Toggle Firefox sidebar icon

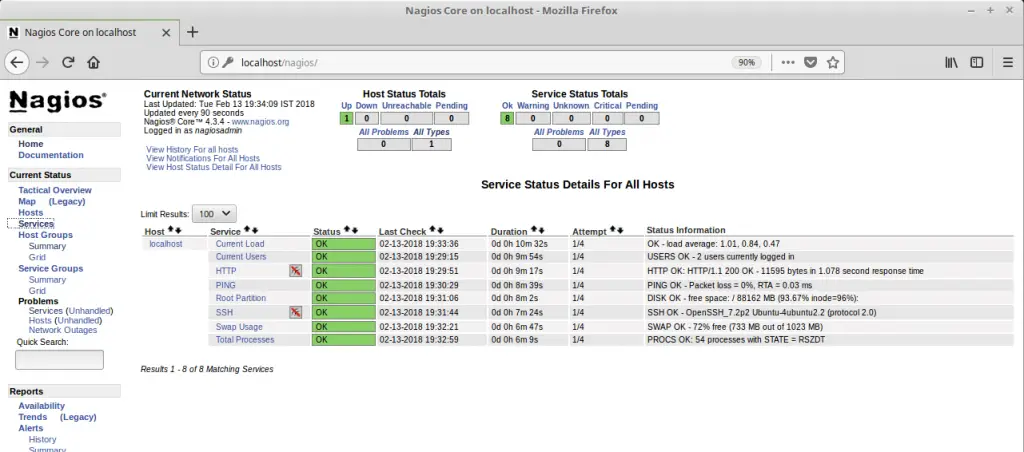click(976, 63)
